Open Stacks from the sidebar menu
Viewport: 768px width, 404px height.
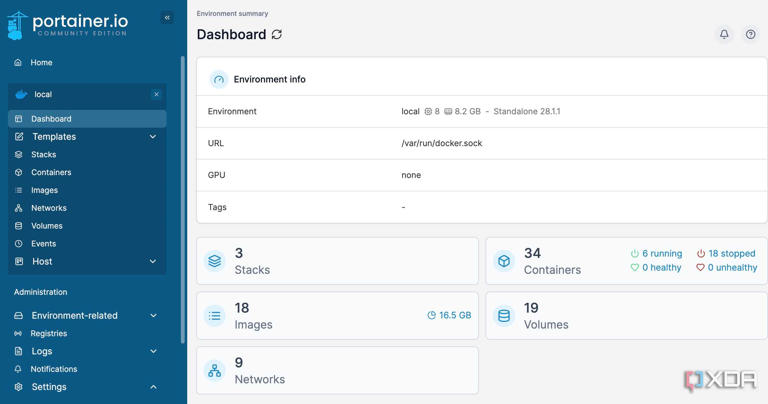44,154
